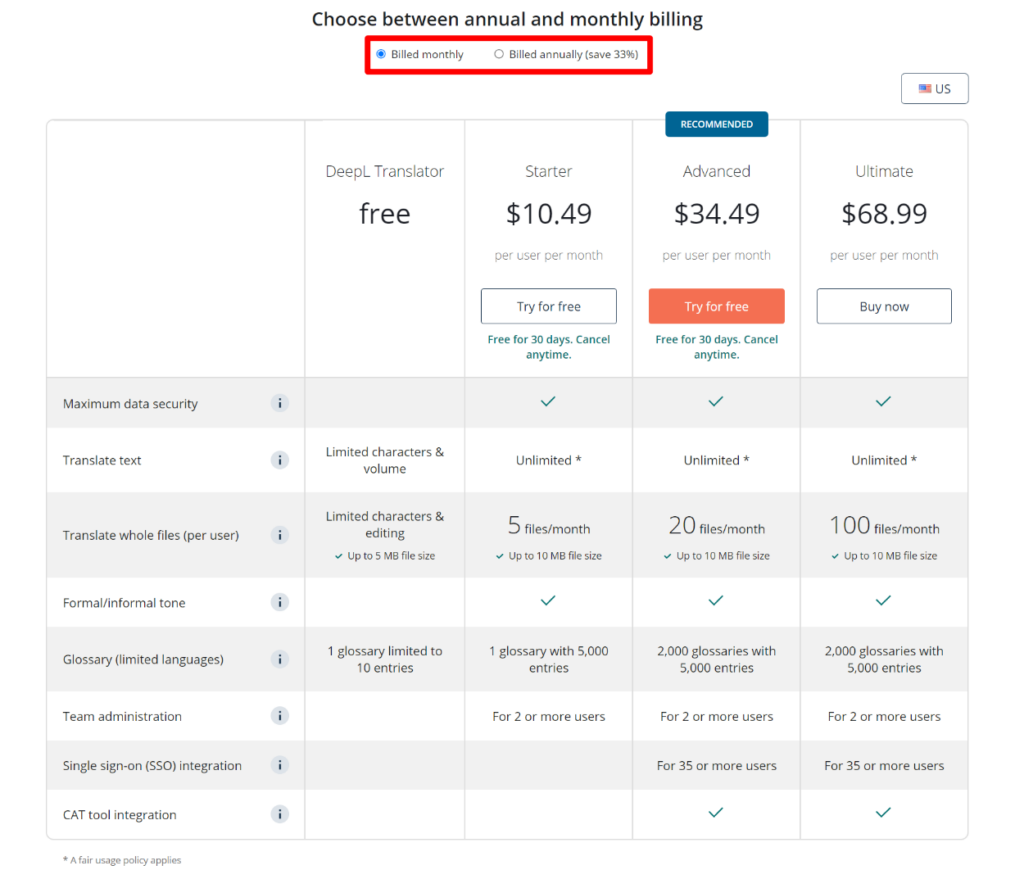1024x870 pixels.
Task: Click info icon next to Glossary row
Action: pyautogui.click(x=280, y=659)
